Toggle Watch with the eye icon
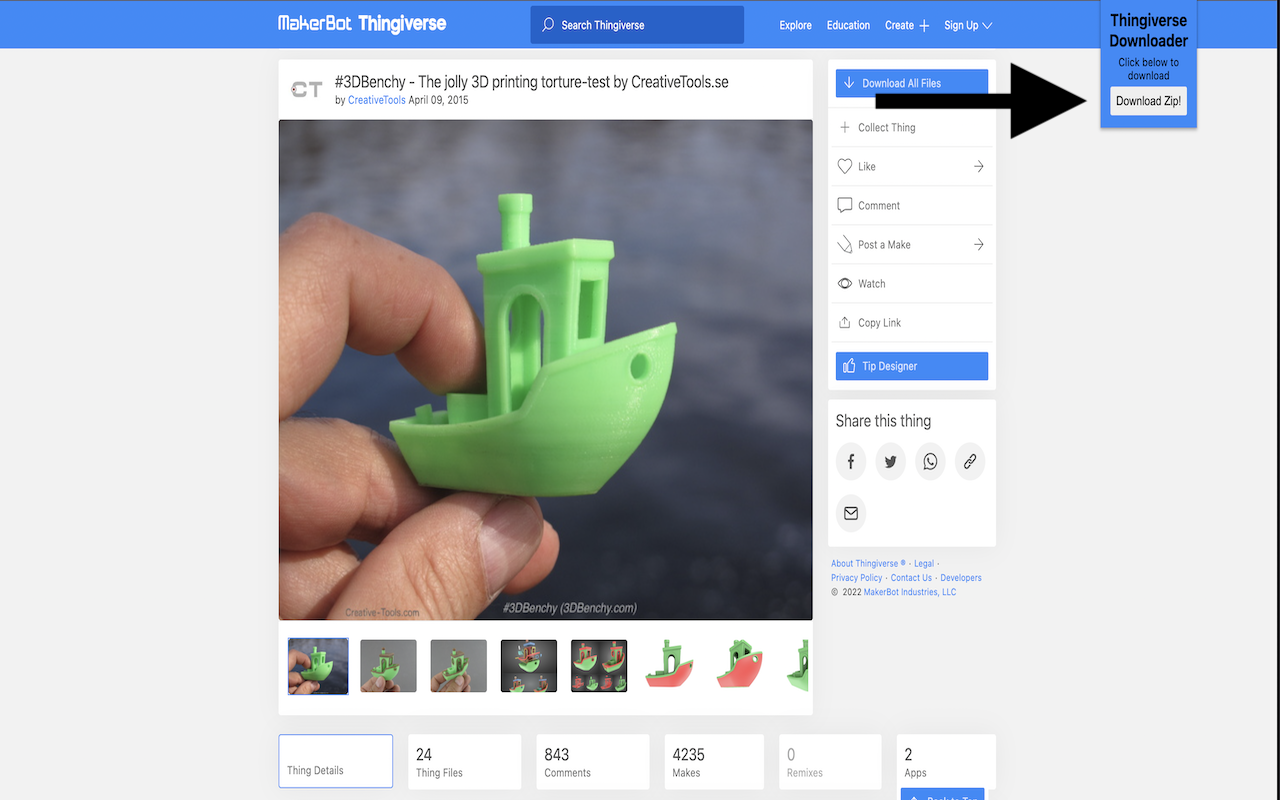Image resolution: width=1280 pixels, height=800 pixels. pyautogui.click(x=845, y=283)
